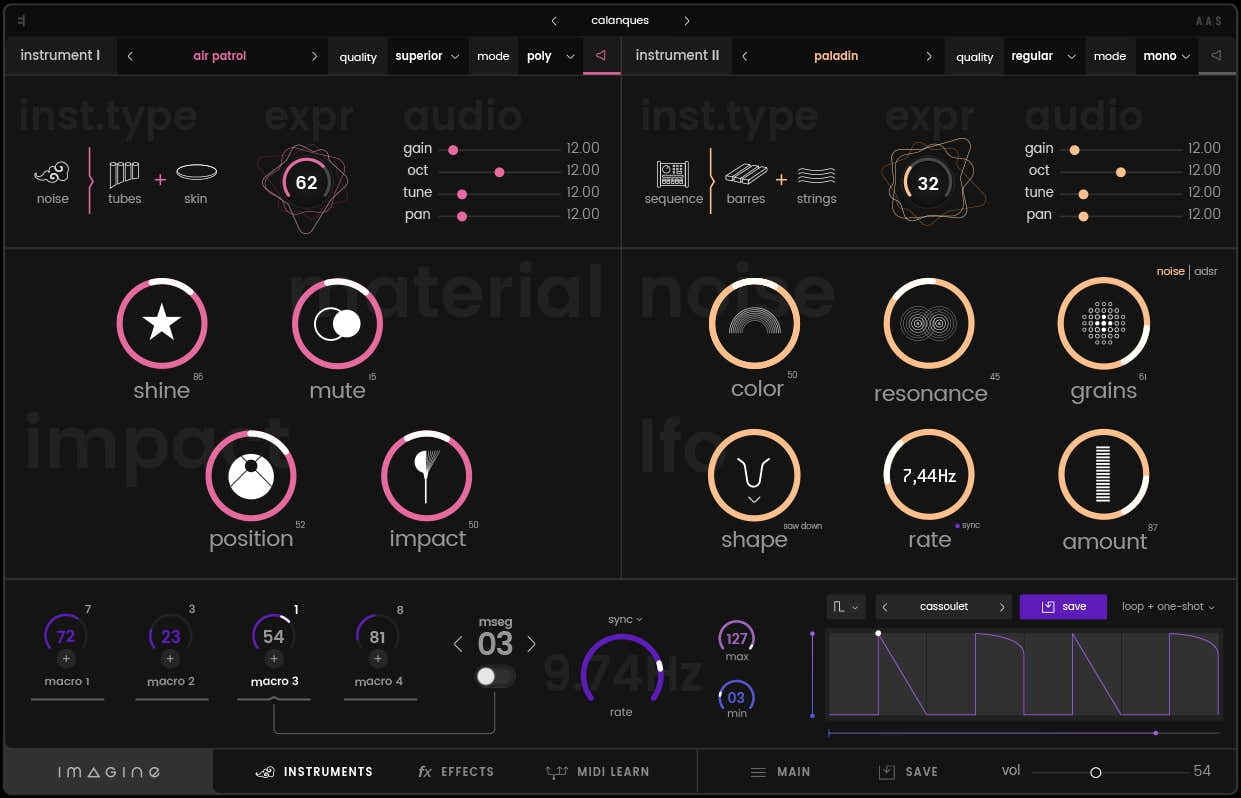The width and height of the screenshot is (1241, 798).
Task: Click the LFO rate 7,44Hz knob
Action: coord(929,476)
